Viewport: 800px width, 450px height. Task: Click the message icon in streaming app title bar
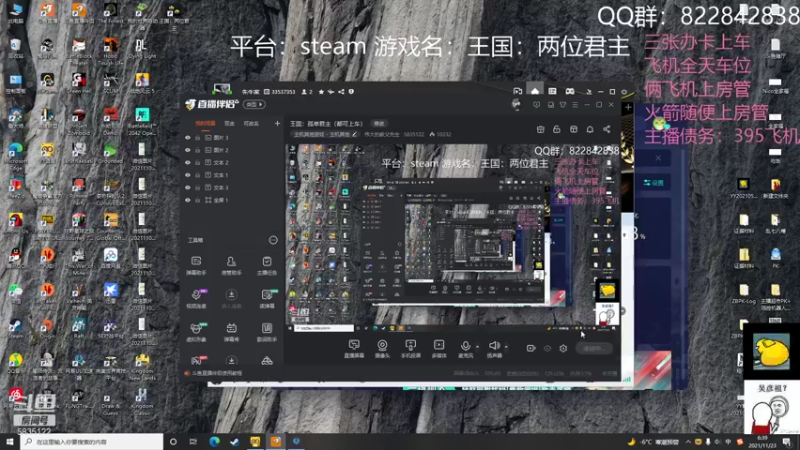pyautogui.click(x=536, y=105)
